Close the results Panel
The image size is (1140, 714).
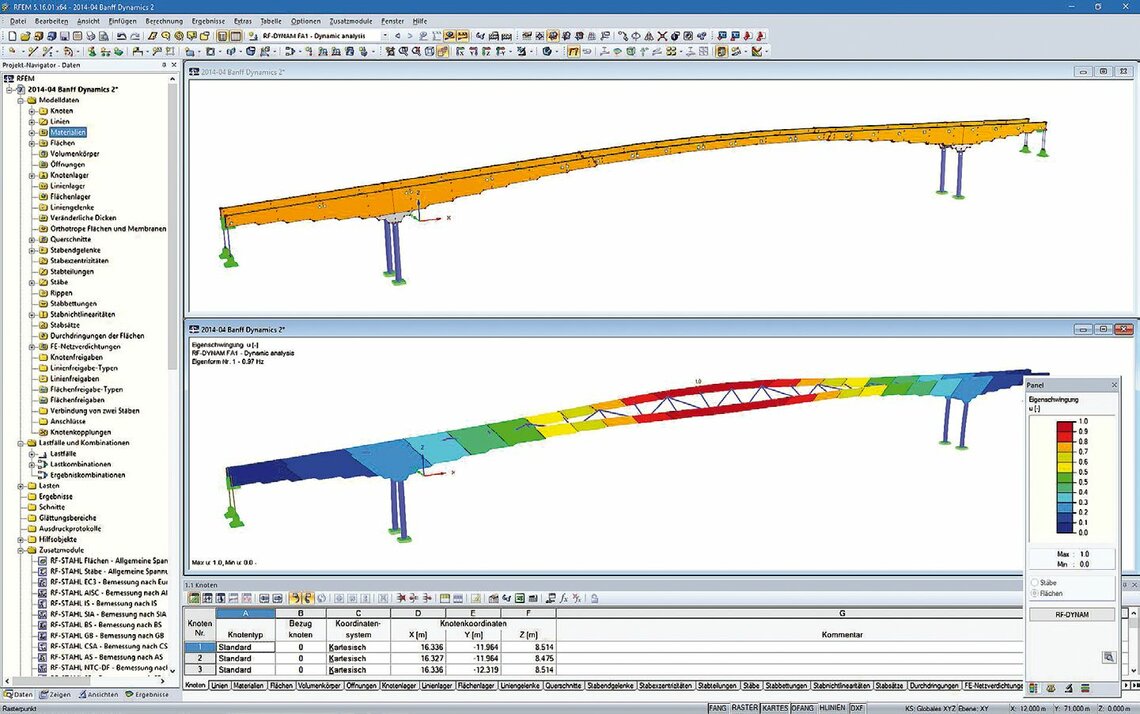tap(1114, 385)
